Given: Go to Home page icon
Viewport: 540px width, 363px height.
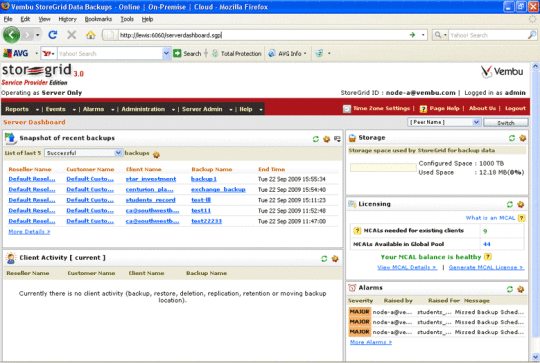Looking at the screenshot, I should click(91, 35).
